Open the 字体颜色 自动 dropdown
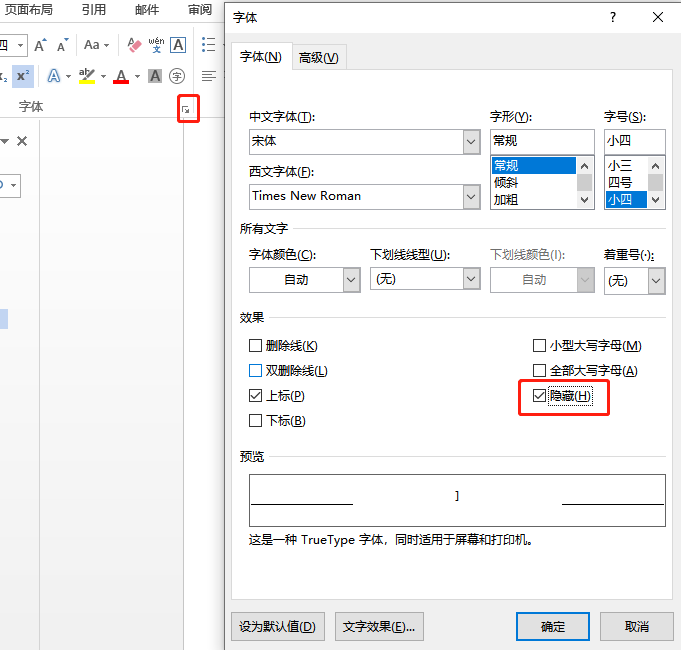 351,280
